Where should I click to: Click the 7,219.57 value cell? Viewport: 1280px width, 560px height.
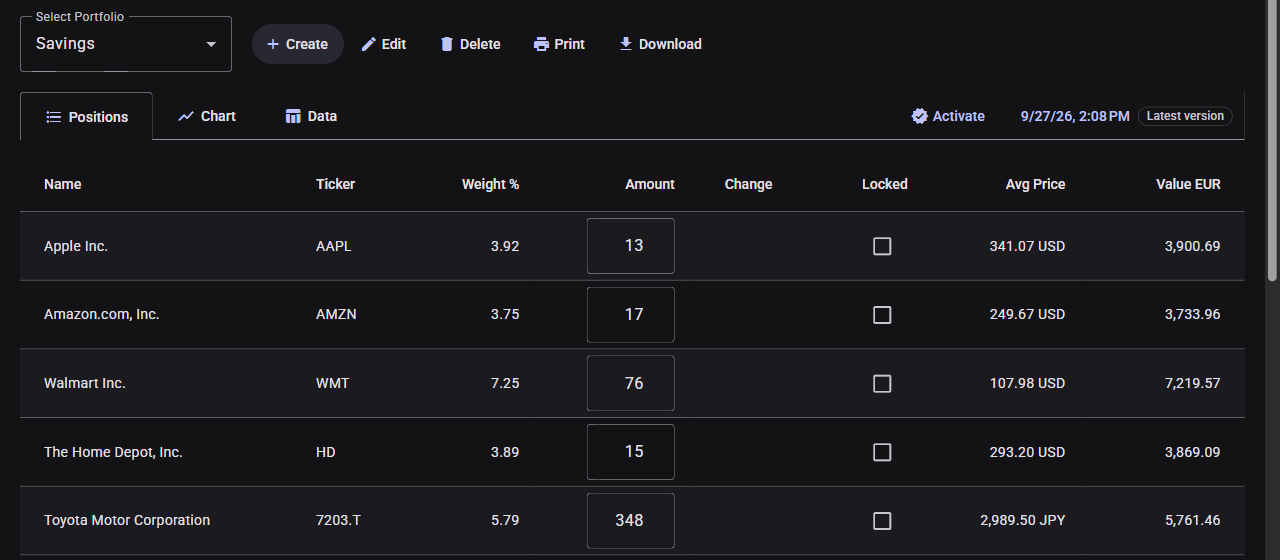[1192, 383]
